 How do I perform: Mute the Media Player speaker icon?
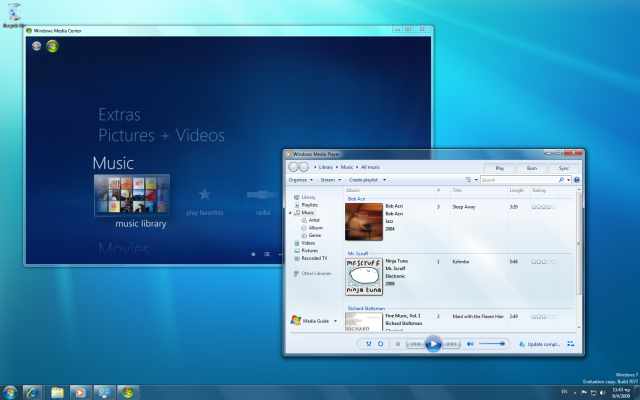[x=470, y=344]
